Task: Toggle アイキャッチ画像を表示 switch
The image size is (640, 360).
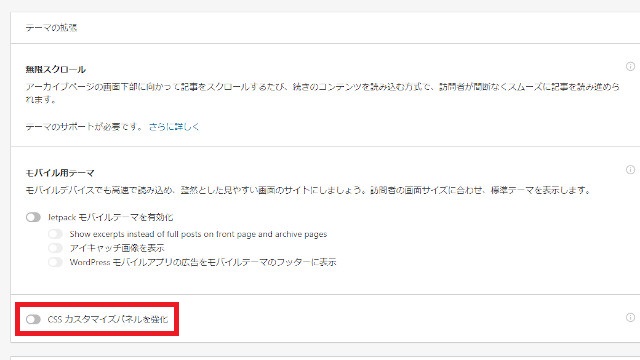Action: pos(55,248)
